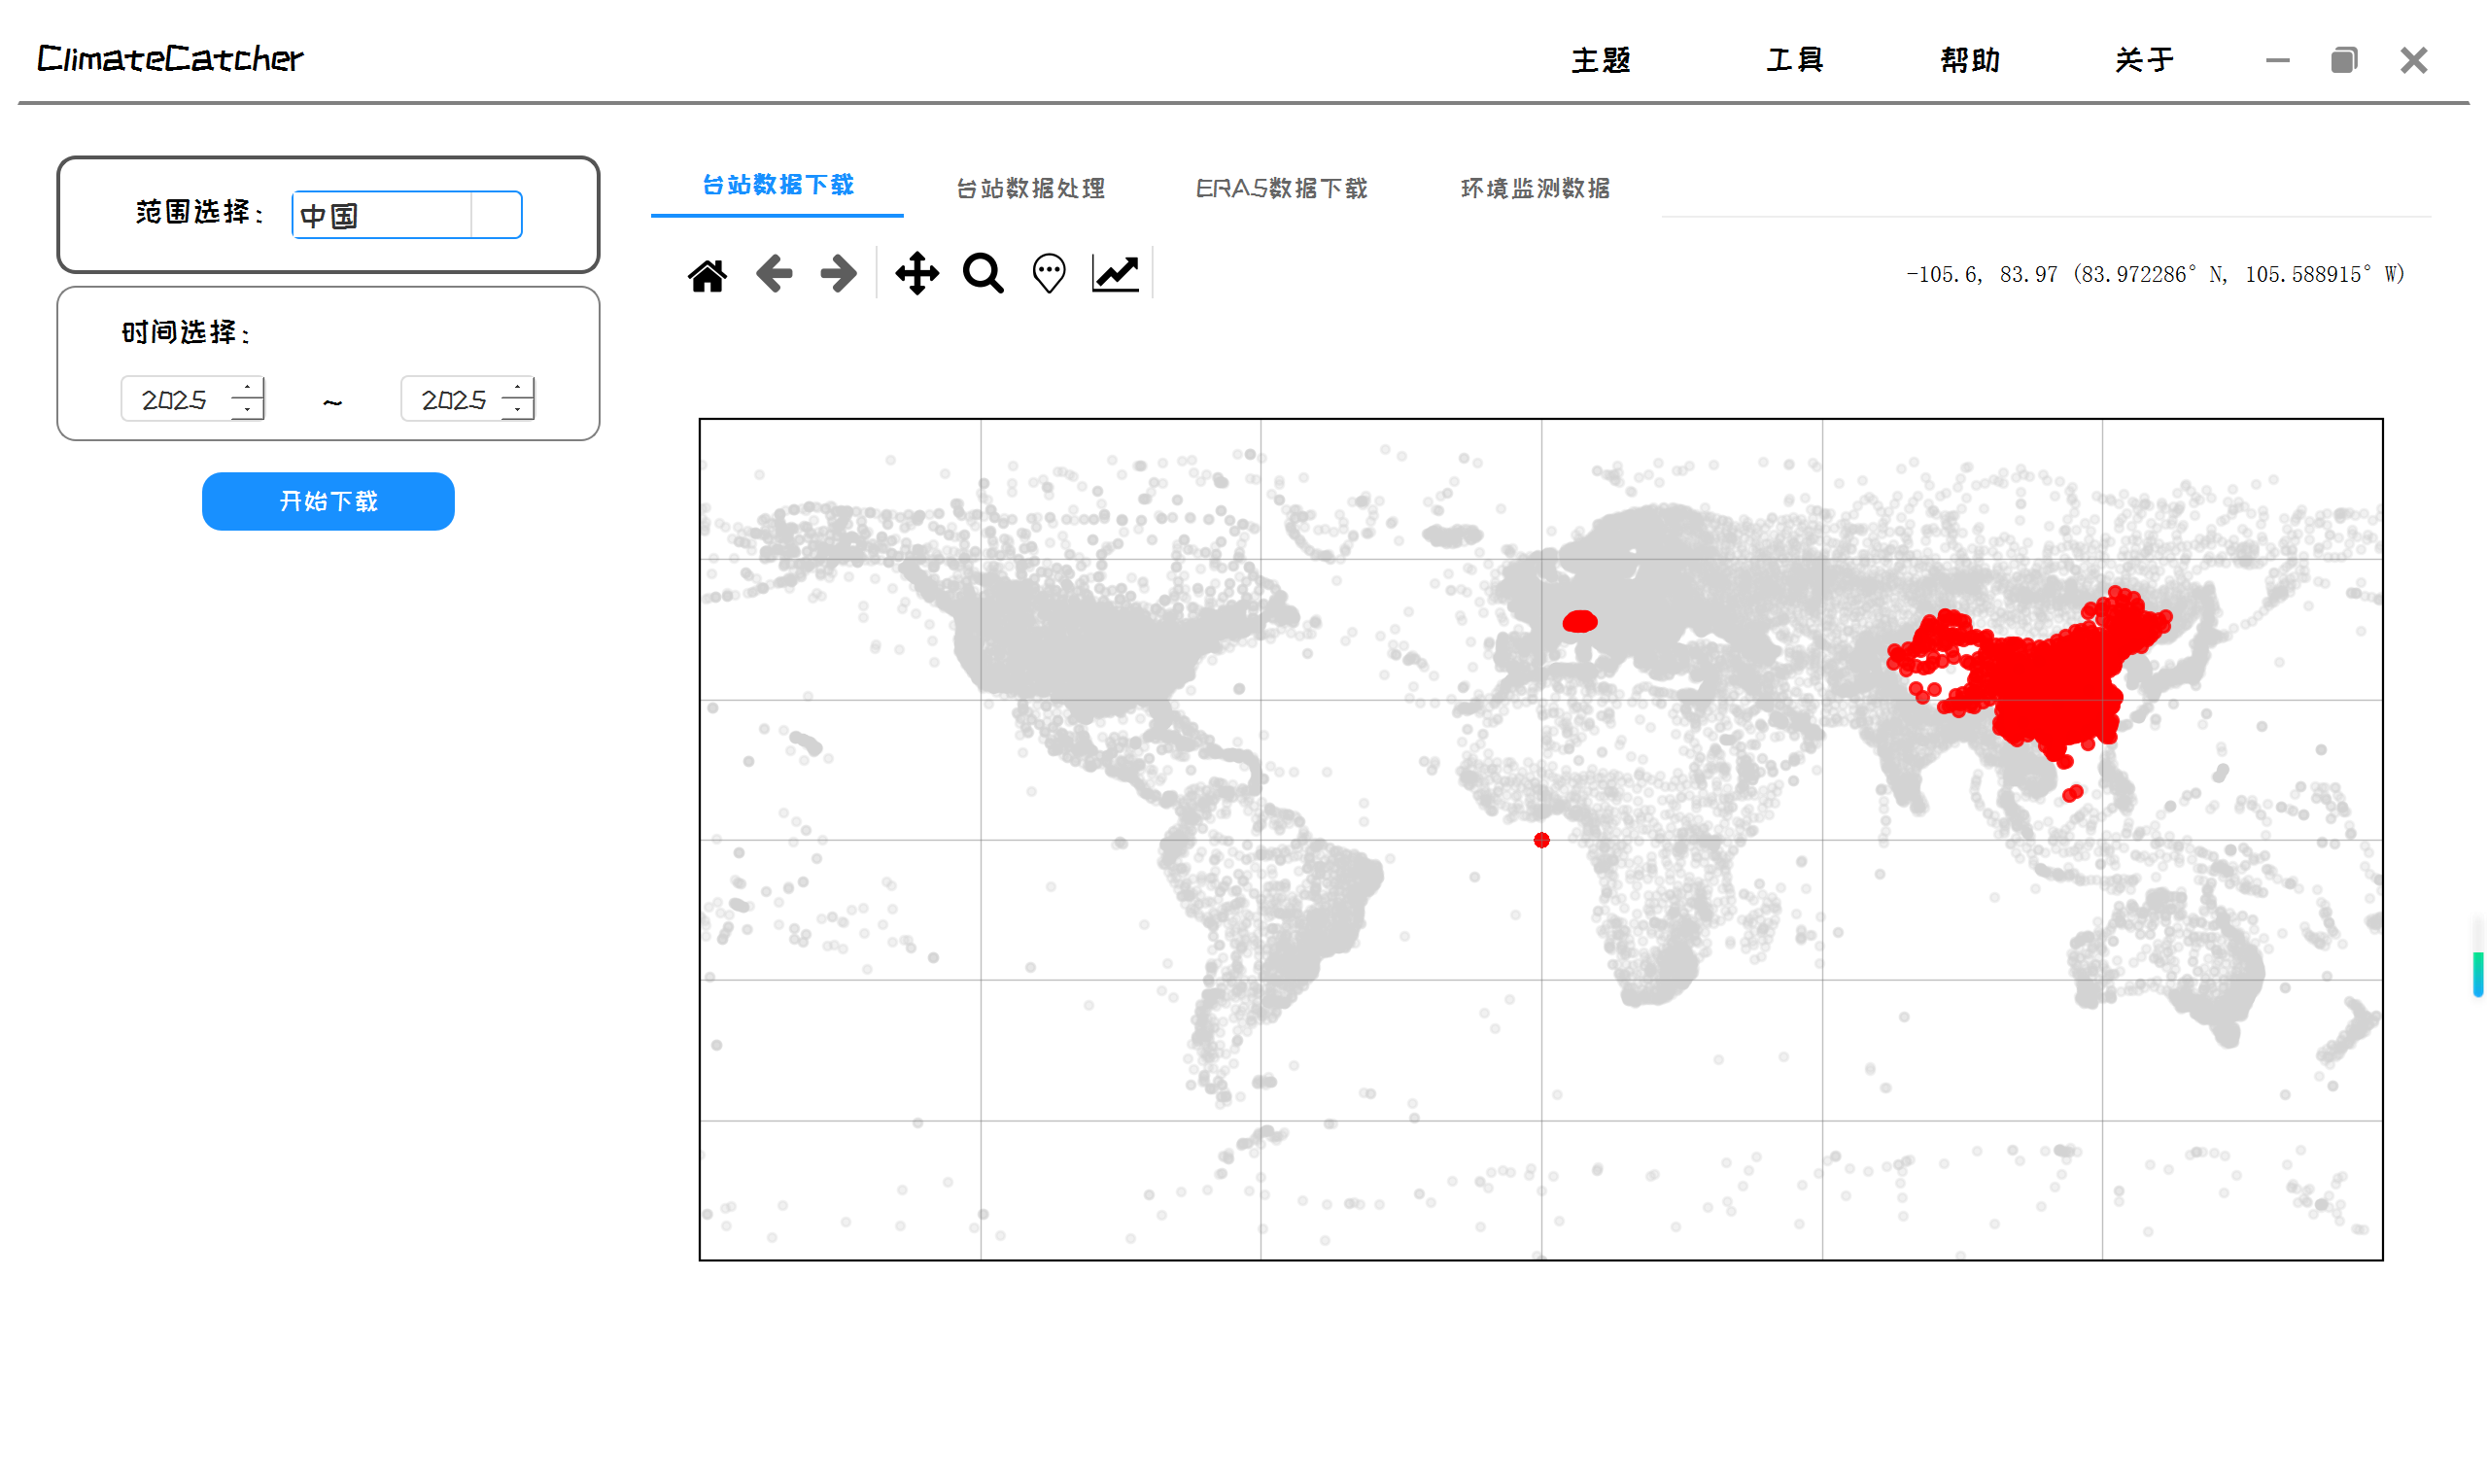The image size is (2487, 1484).
Task: Open the 主题 menu
Action: pyautogui.click(x=1601, y=60)
